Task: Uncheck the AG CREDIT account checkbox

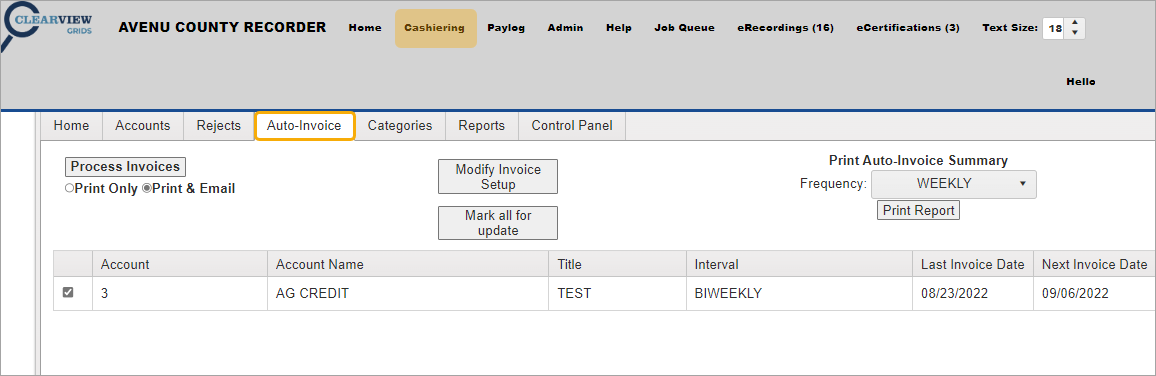Action: 68,293
